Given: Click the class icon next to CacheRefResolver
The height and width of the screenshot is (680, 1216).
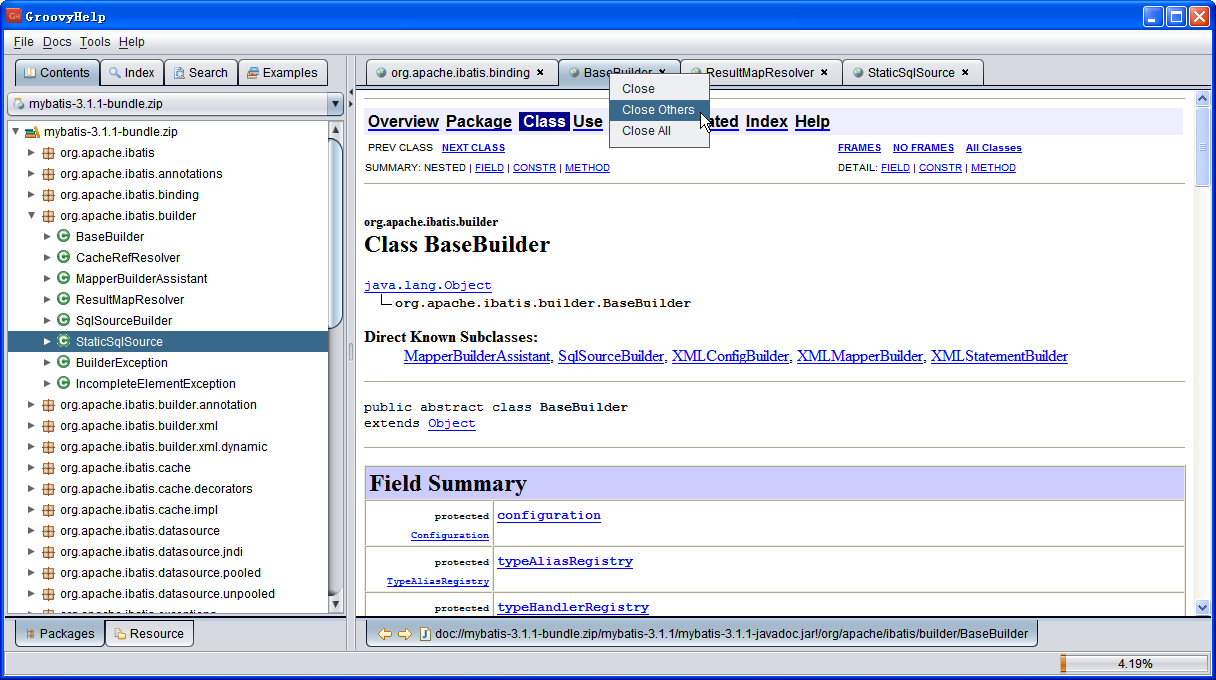Looking at the screenshot, I should pos(64,258).
